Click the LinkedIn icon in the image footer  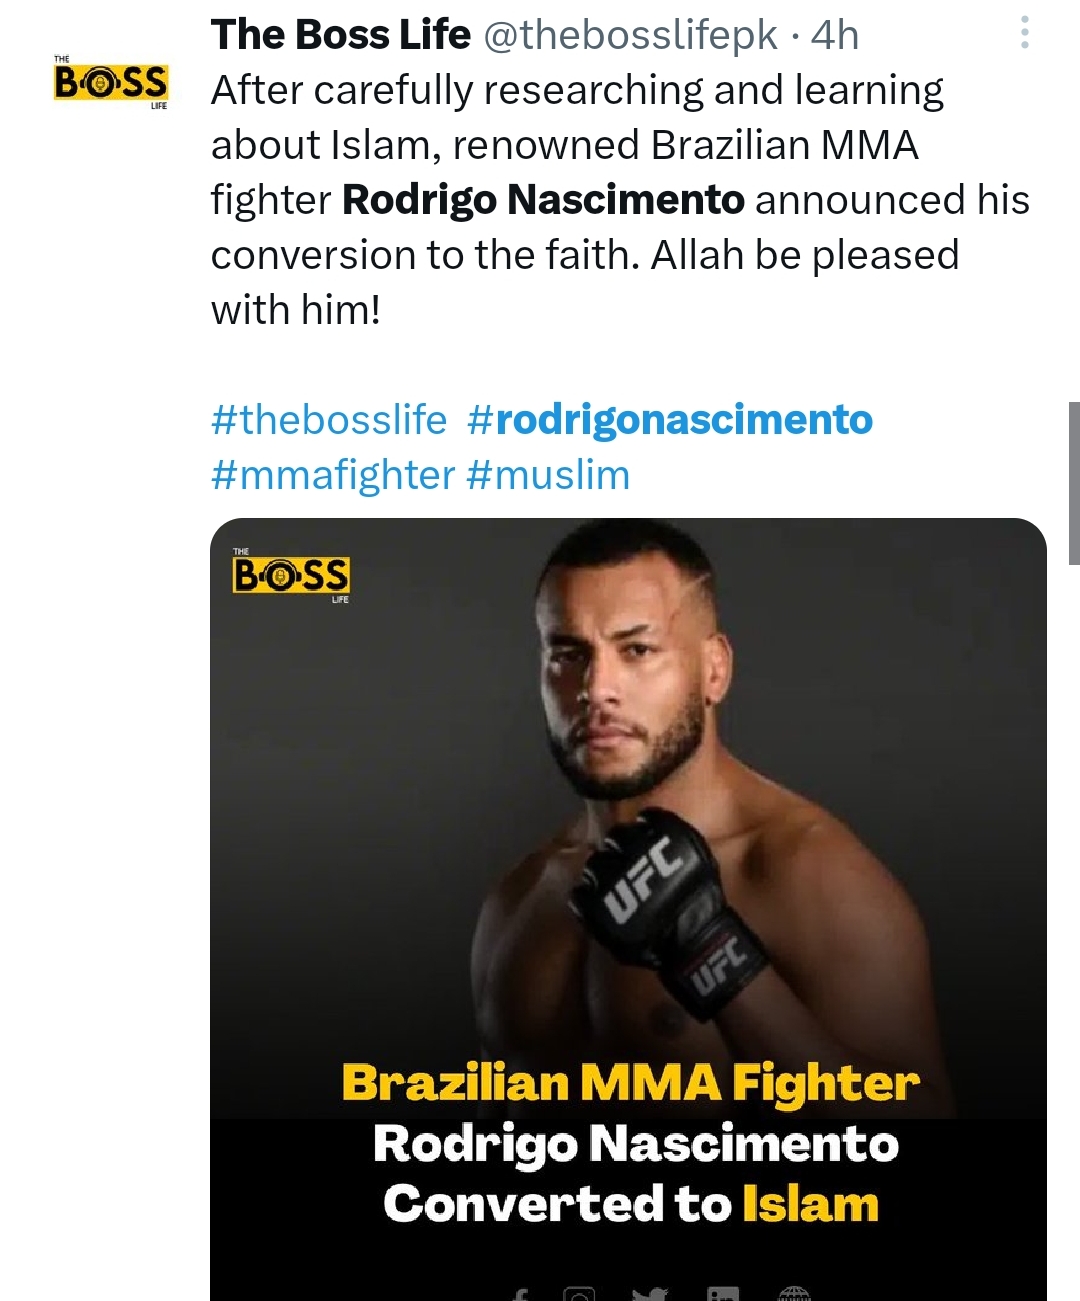pyautogui.click(x=725, y=1294)
